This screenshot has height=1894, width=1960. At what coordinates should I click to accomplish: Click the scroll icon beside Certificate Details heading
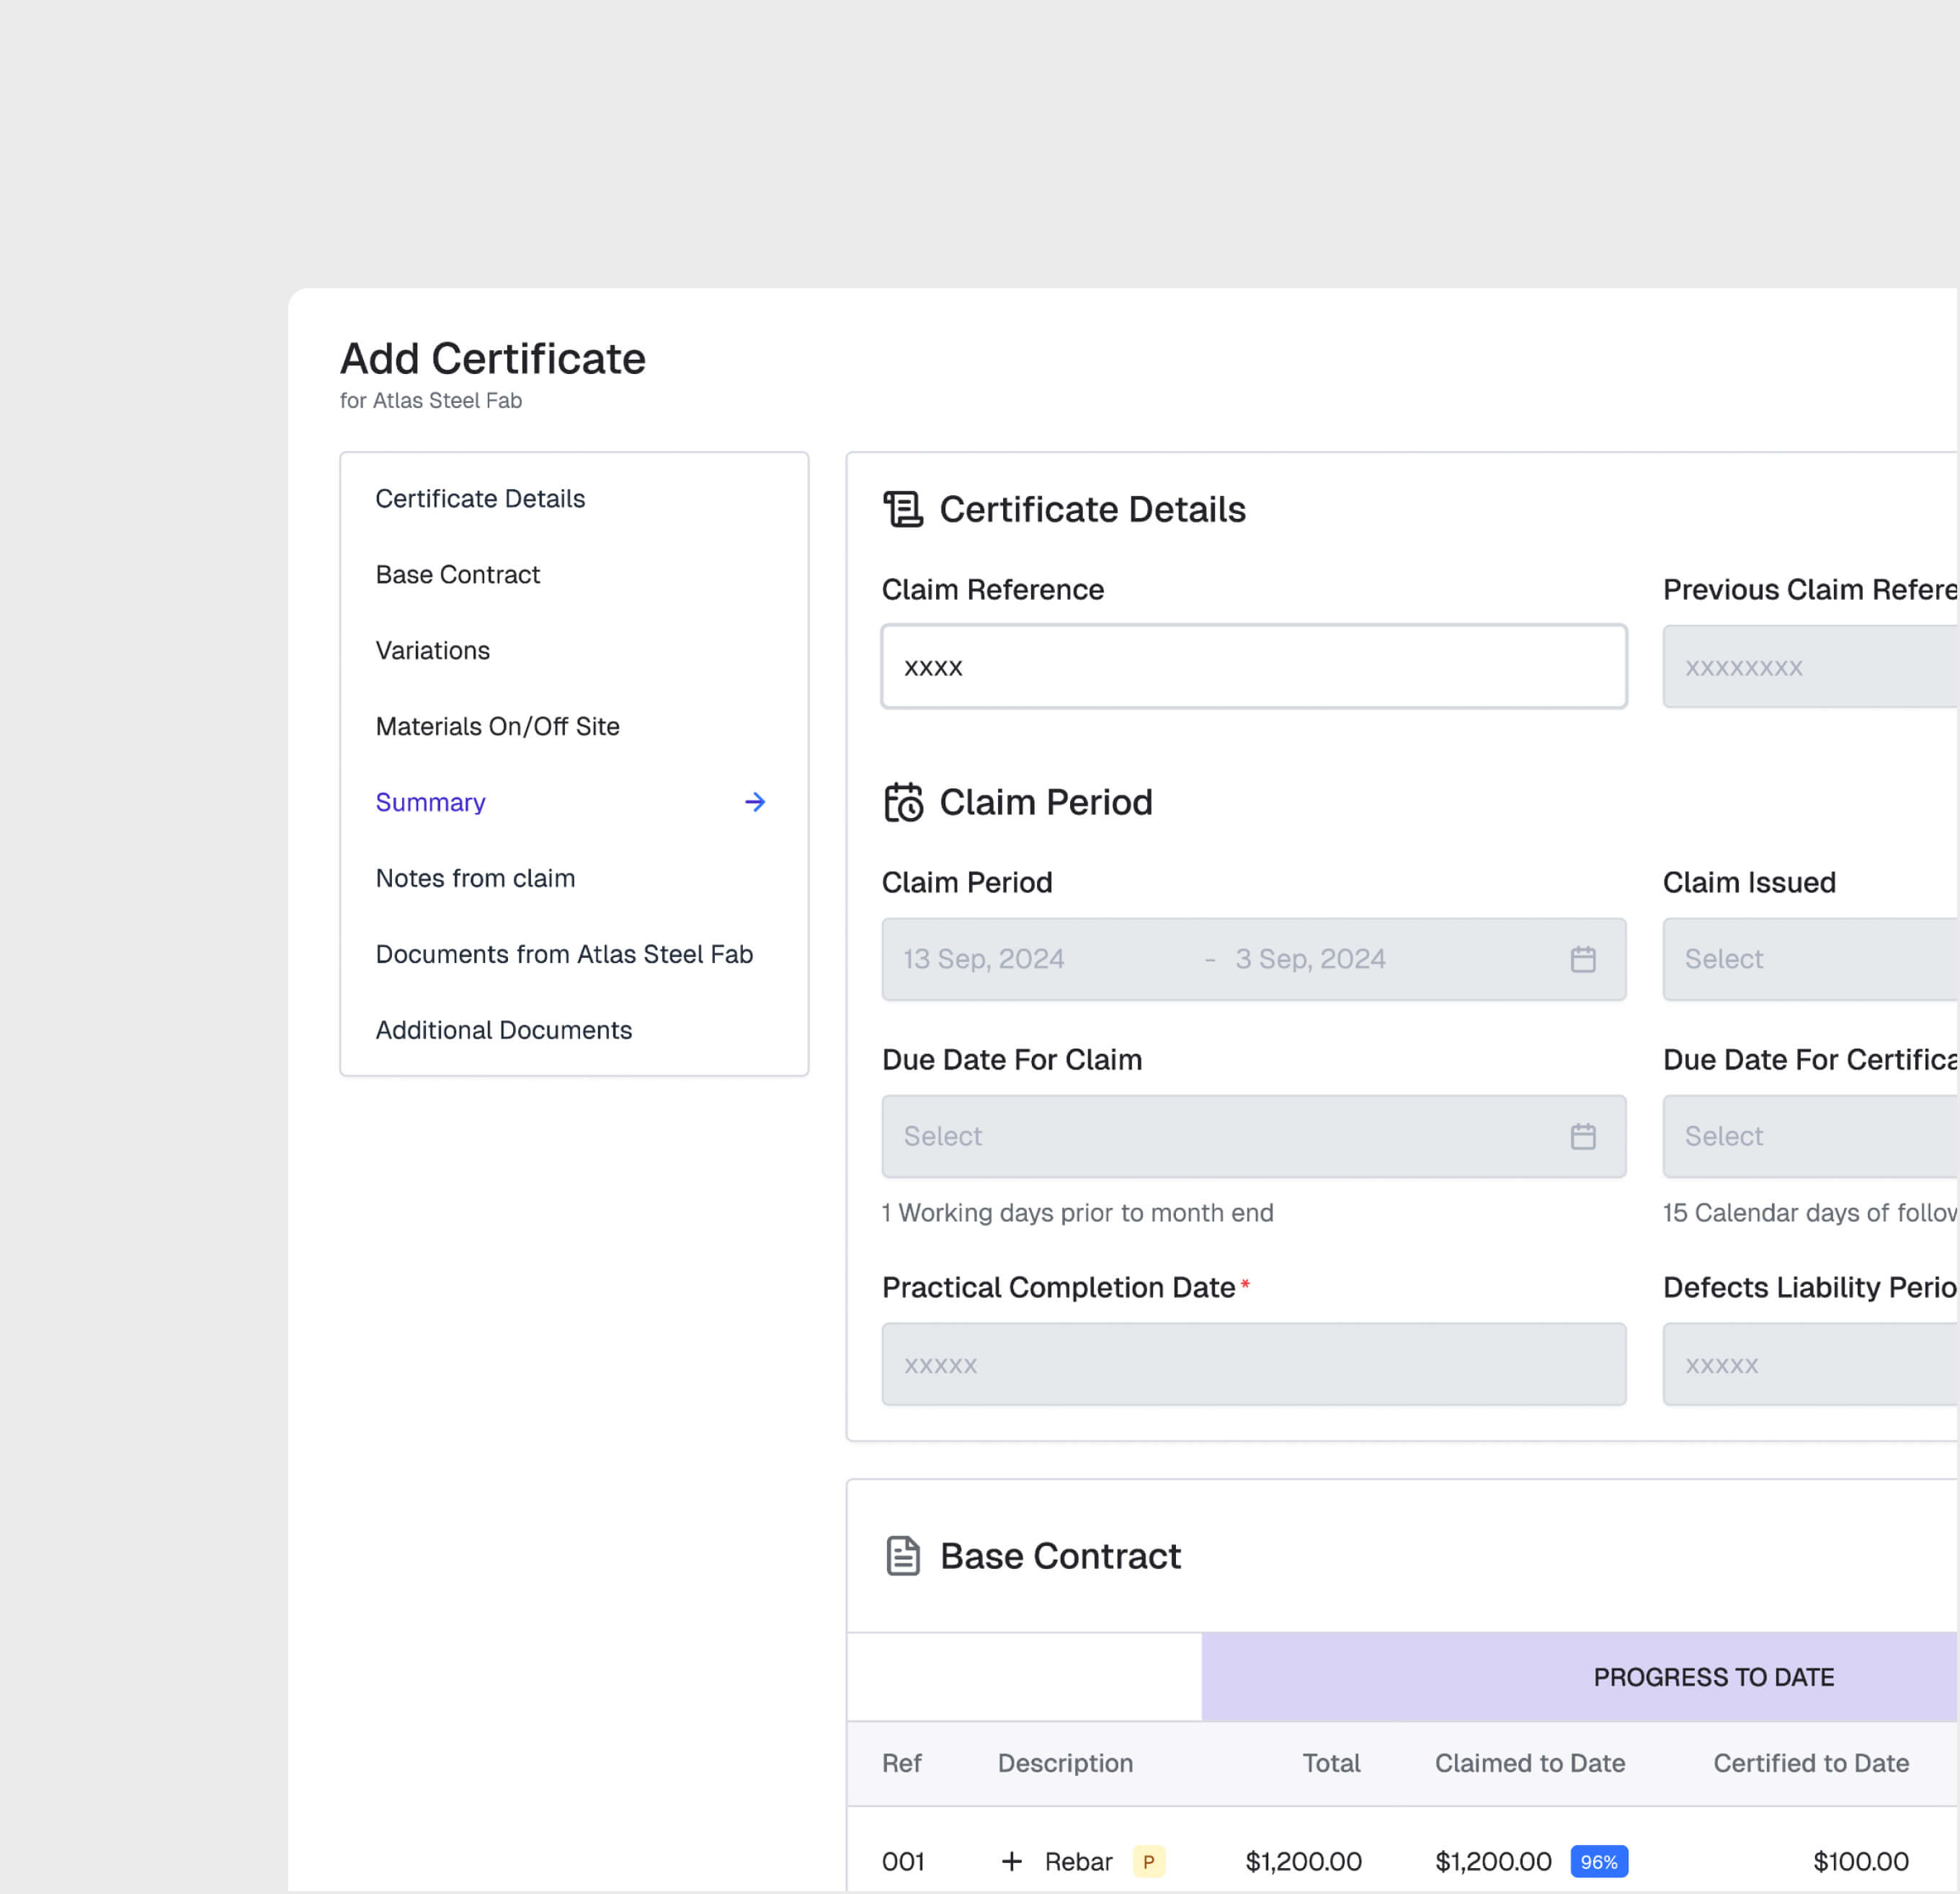click(903, 509)
